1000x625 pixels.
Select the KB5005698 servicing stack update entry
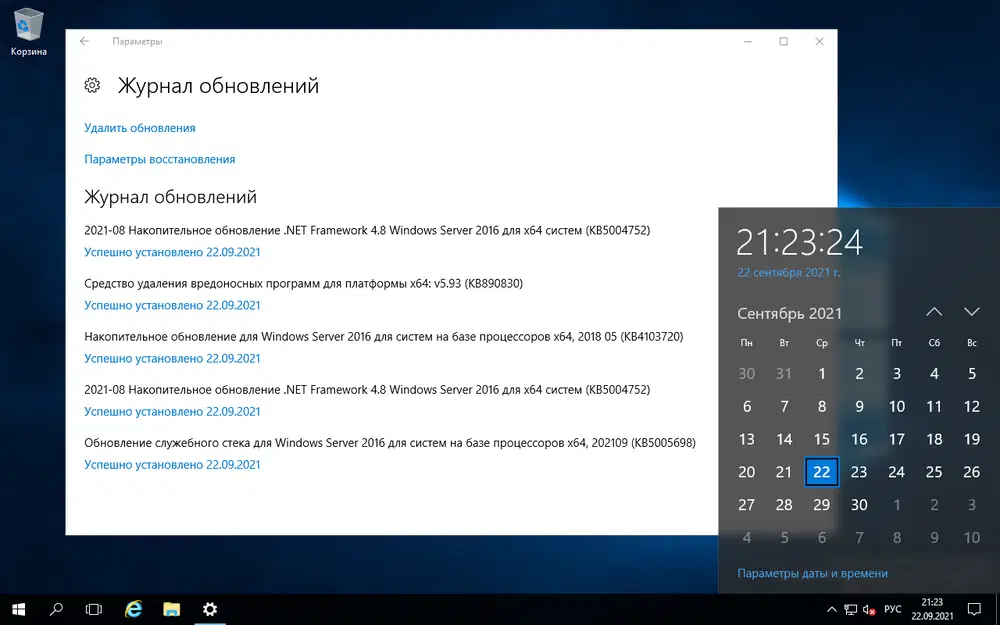pos(390,443)
